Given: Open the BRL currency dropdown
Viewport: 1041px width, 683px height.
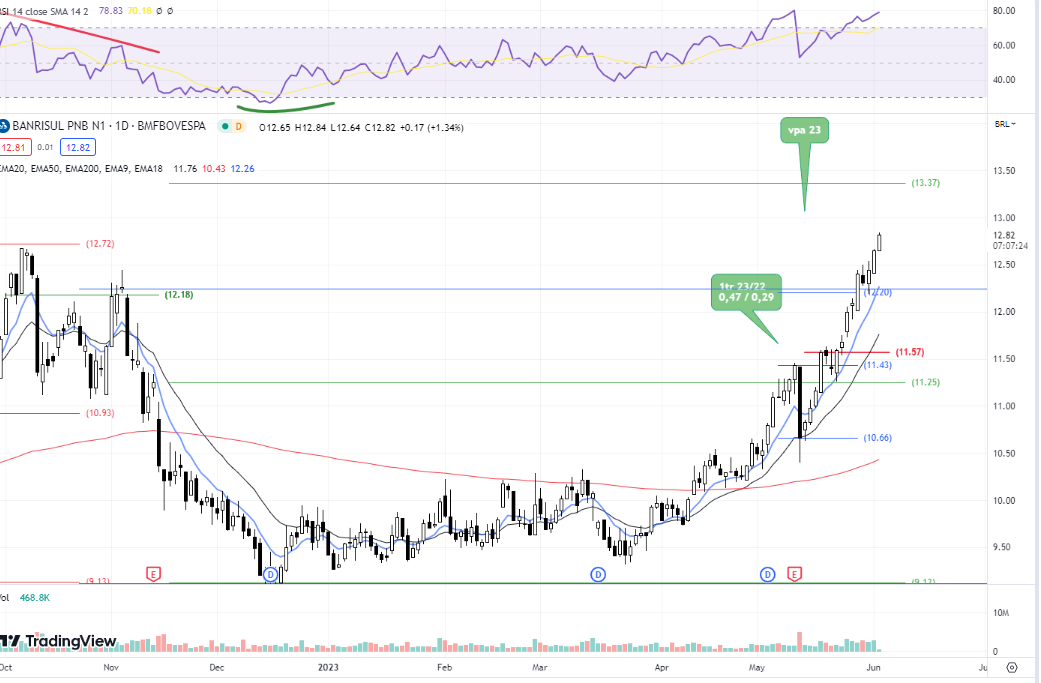Looking at the screenshot, I should click(1004, 124).
